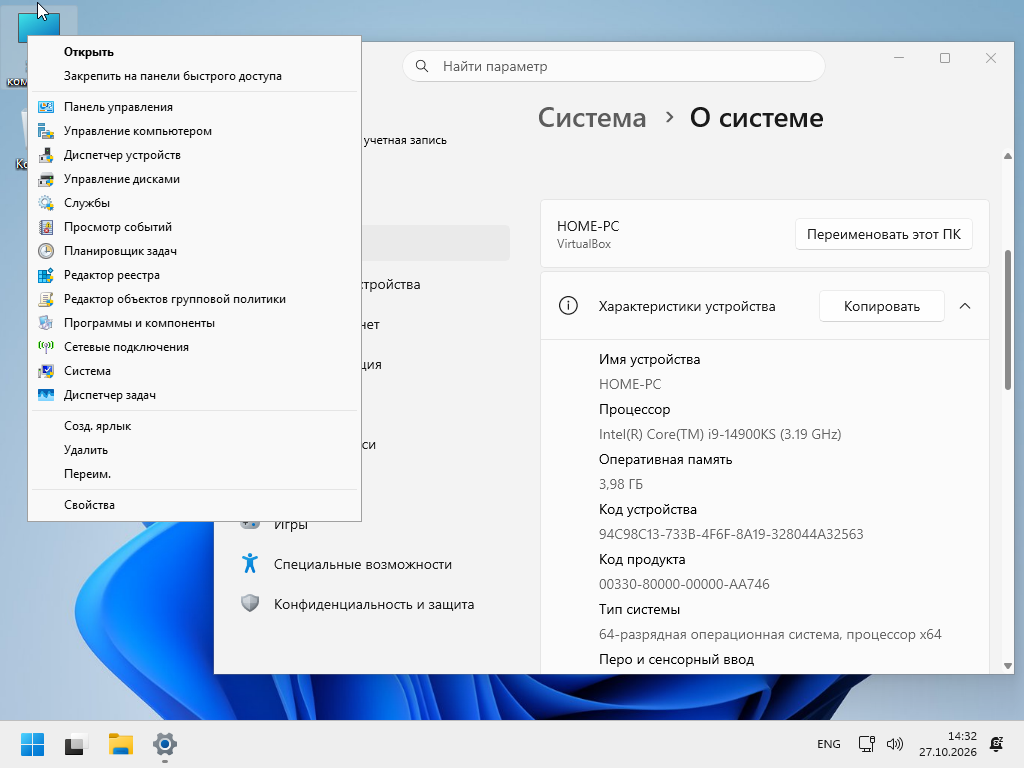Click the Управление дисками drive icon
Screen dimensions: 1024x768
pos(46,179)
